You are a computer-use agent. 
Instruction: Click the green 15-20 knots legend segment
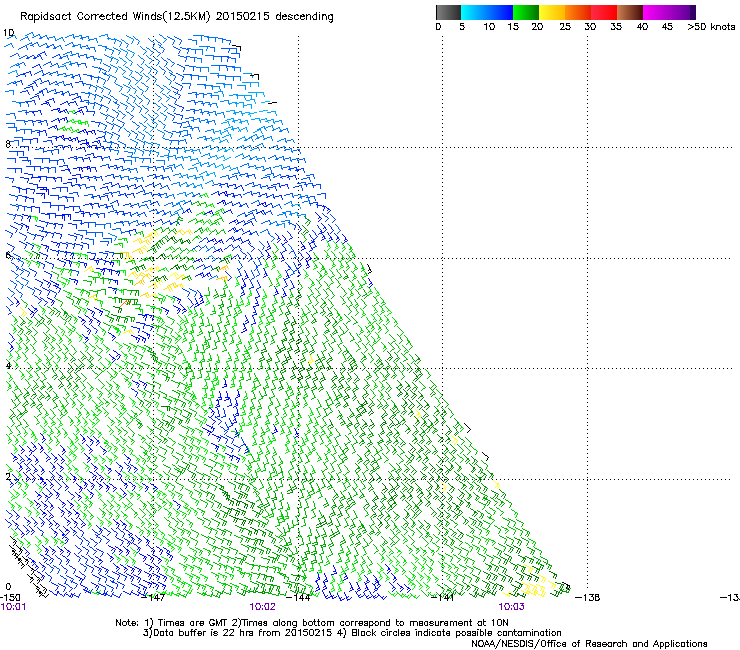click(x=526, y=12)
